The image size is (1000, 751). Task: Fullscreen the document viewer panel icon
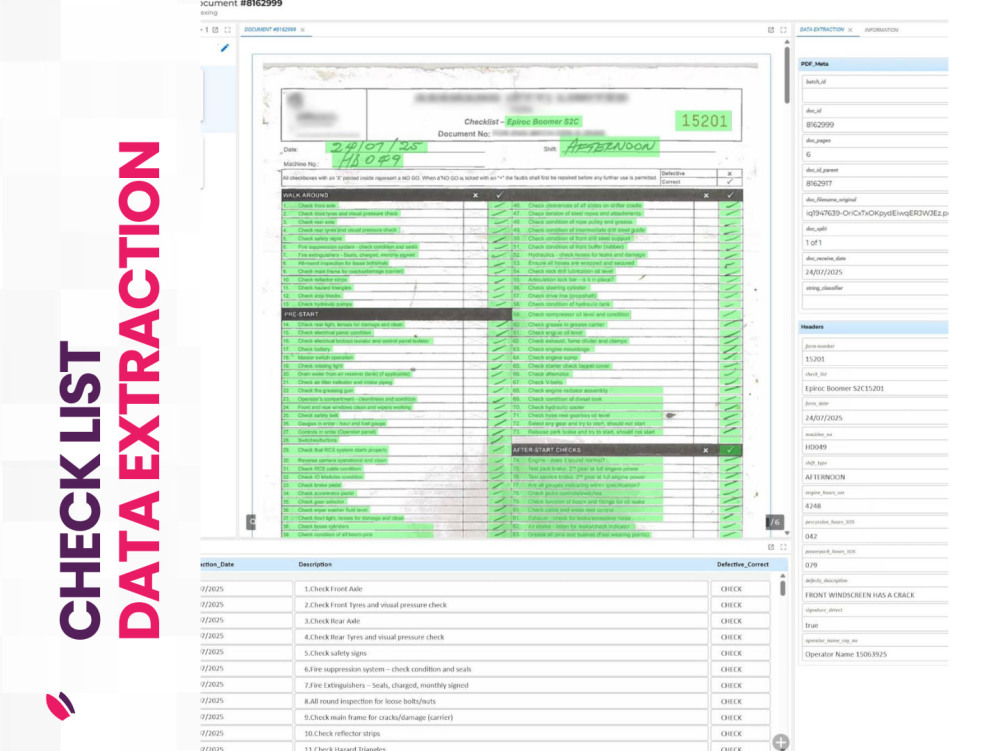[783, 30]
